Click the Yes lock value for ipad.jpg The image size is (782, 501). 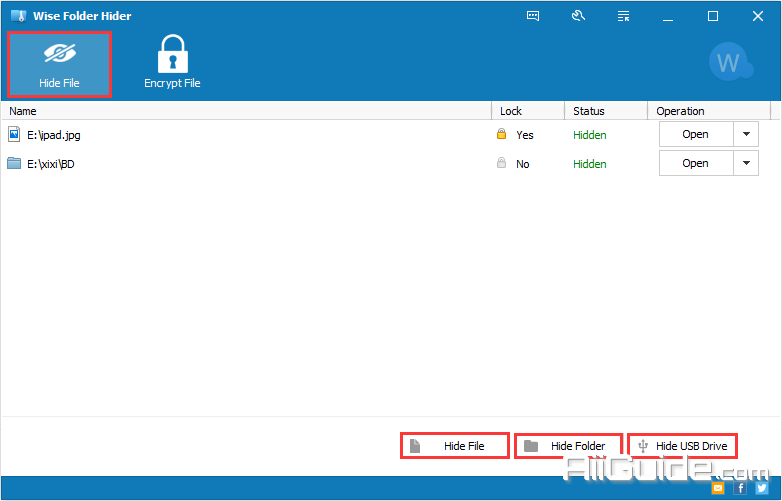pos(525,135)
